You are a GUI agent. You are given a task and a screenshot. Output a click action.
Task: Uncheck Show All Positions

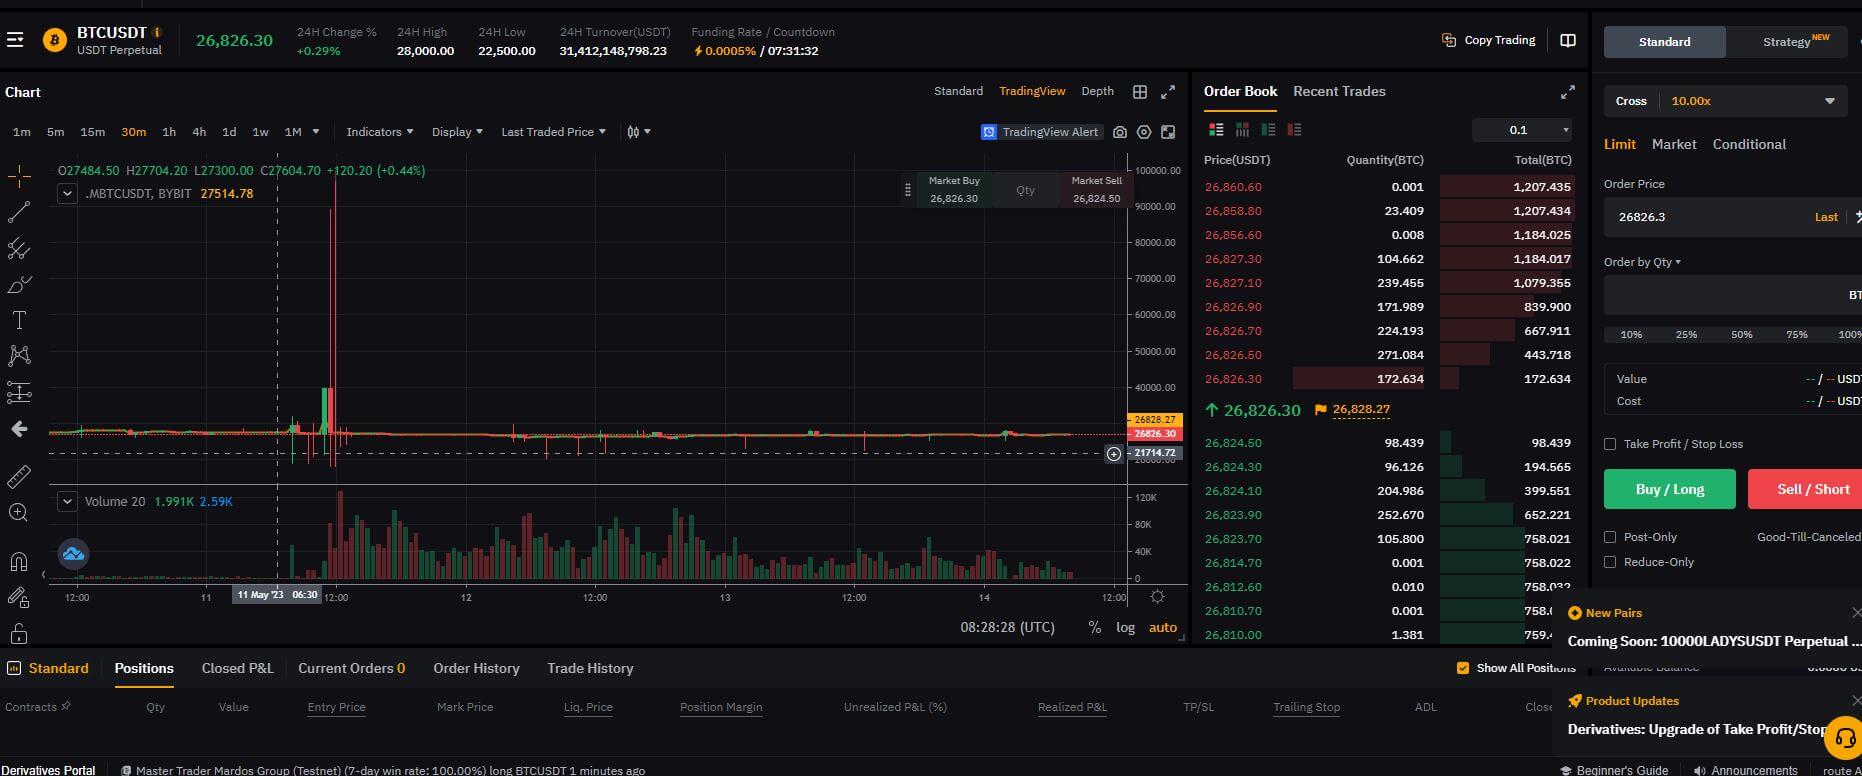pyautogui.click(x=1463, y=668)
